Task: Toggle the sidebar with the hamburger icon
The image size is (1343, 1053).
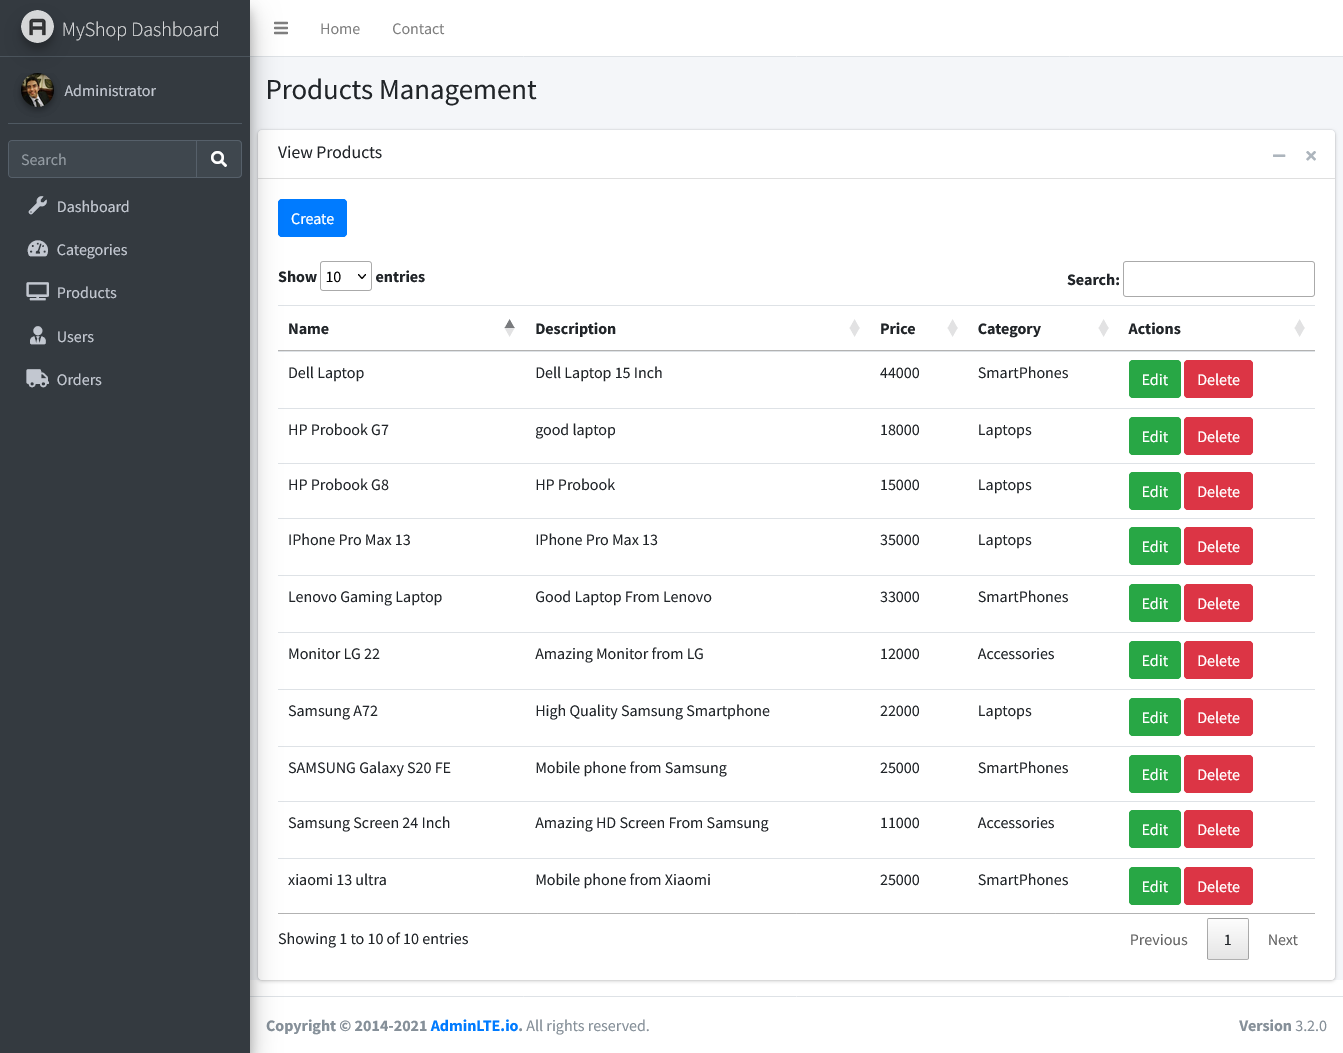Action: [x=281, y=29]
